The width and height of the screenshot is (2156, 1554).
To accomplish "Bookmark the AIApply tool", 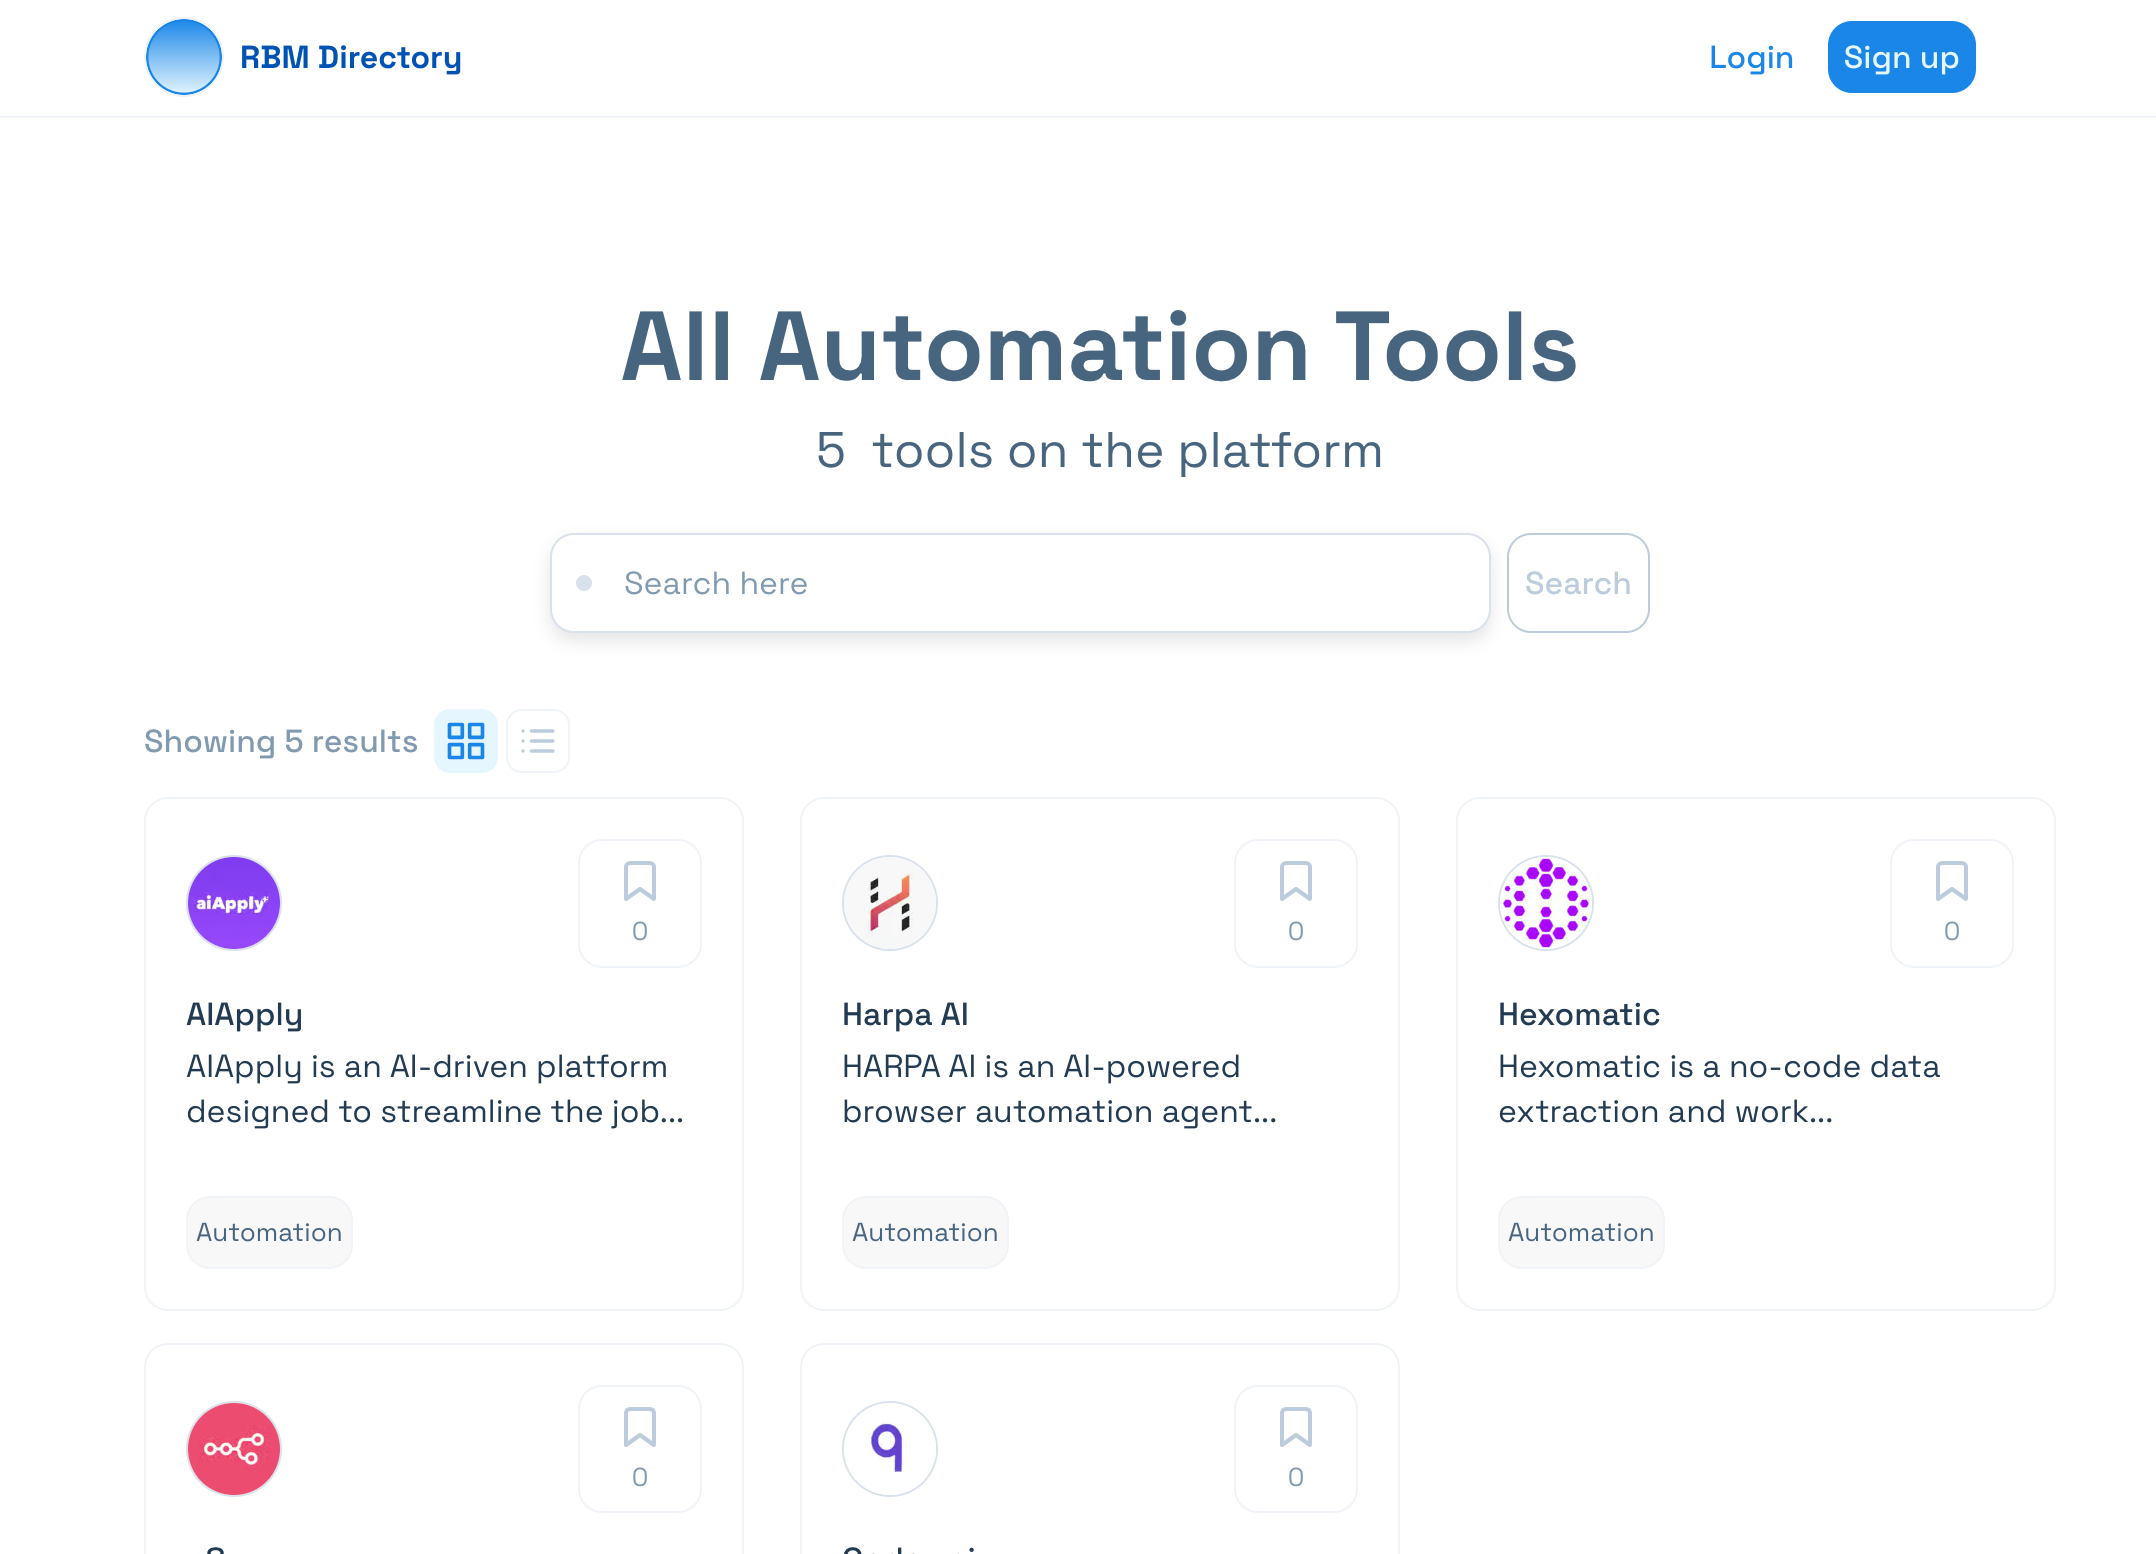I will pos(640,903).
